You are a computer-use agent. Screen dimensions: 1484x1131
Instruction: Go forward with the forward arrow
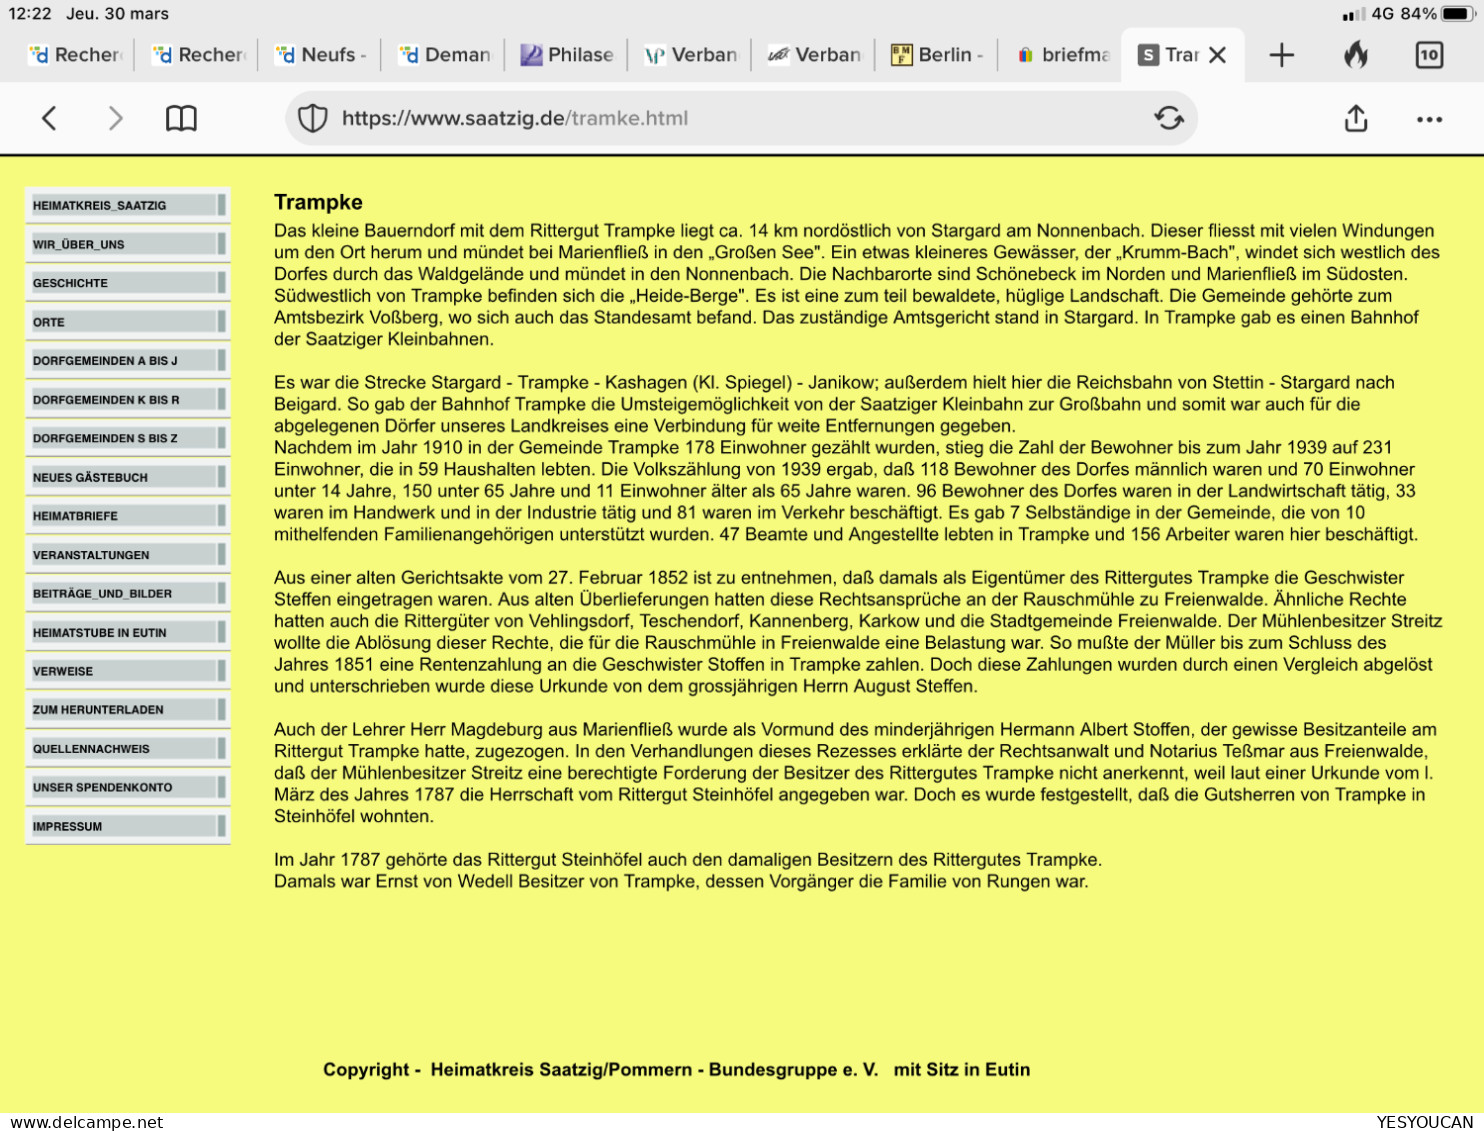pos(115,118)
